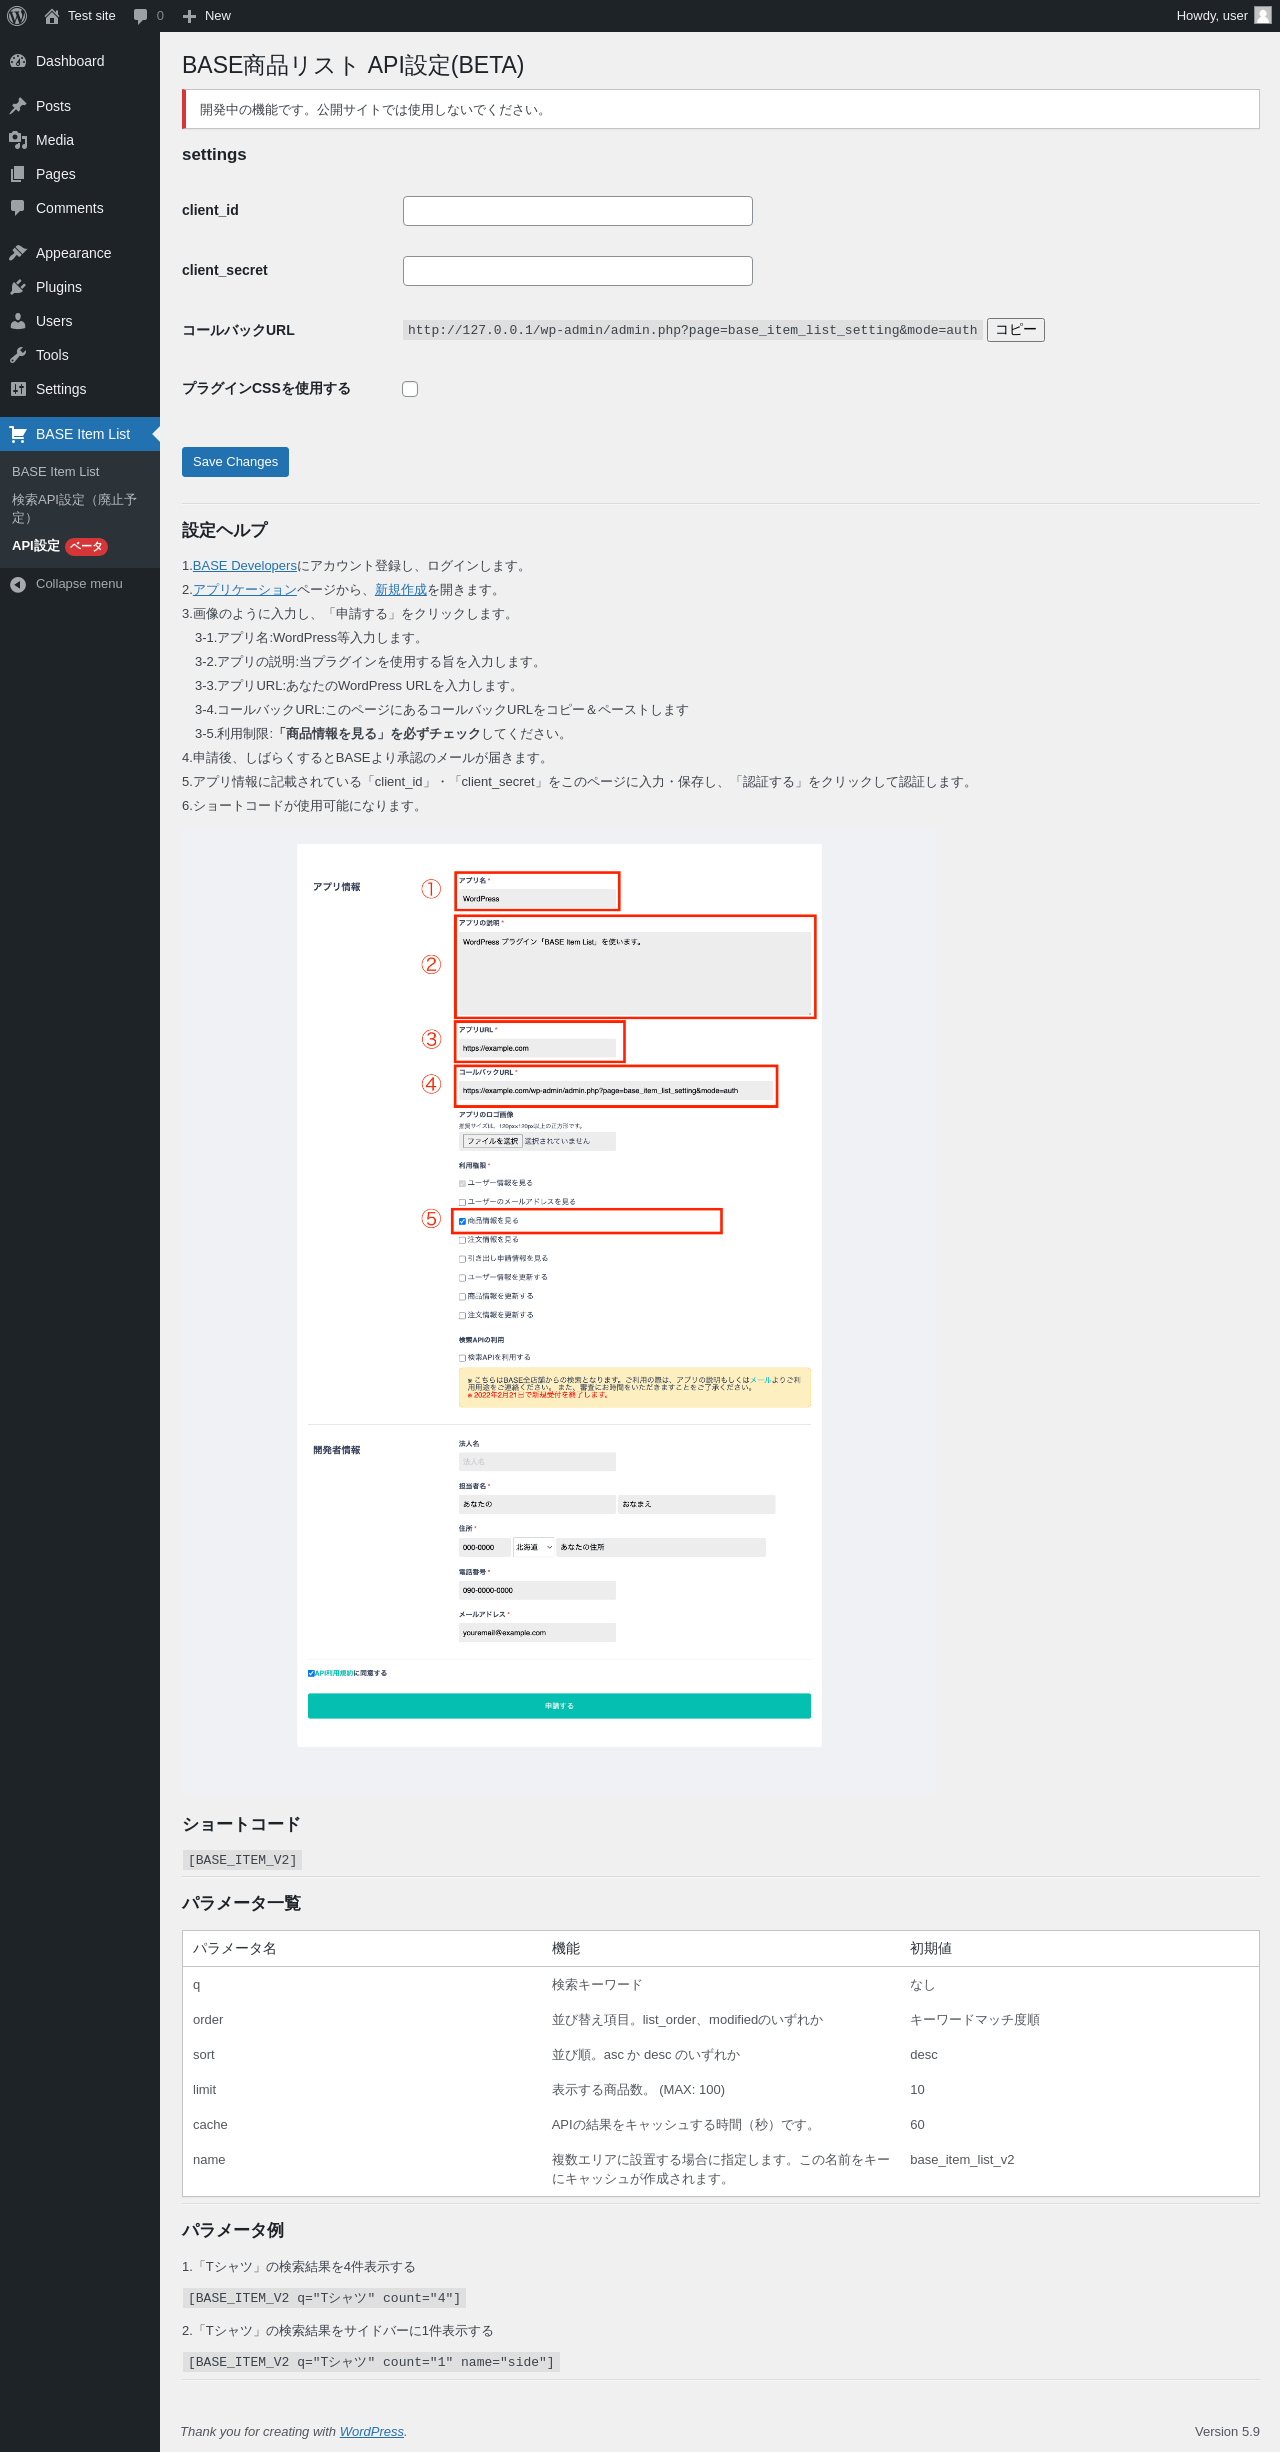Open the user avatar in admin bar

(1263, 15)
